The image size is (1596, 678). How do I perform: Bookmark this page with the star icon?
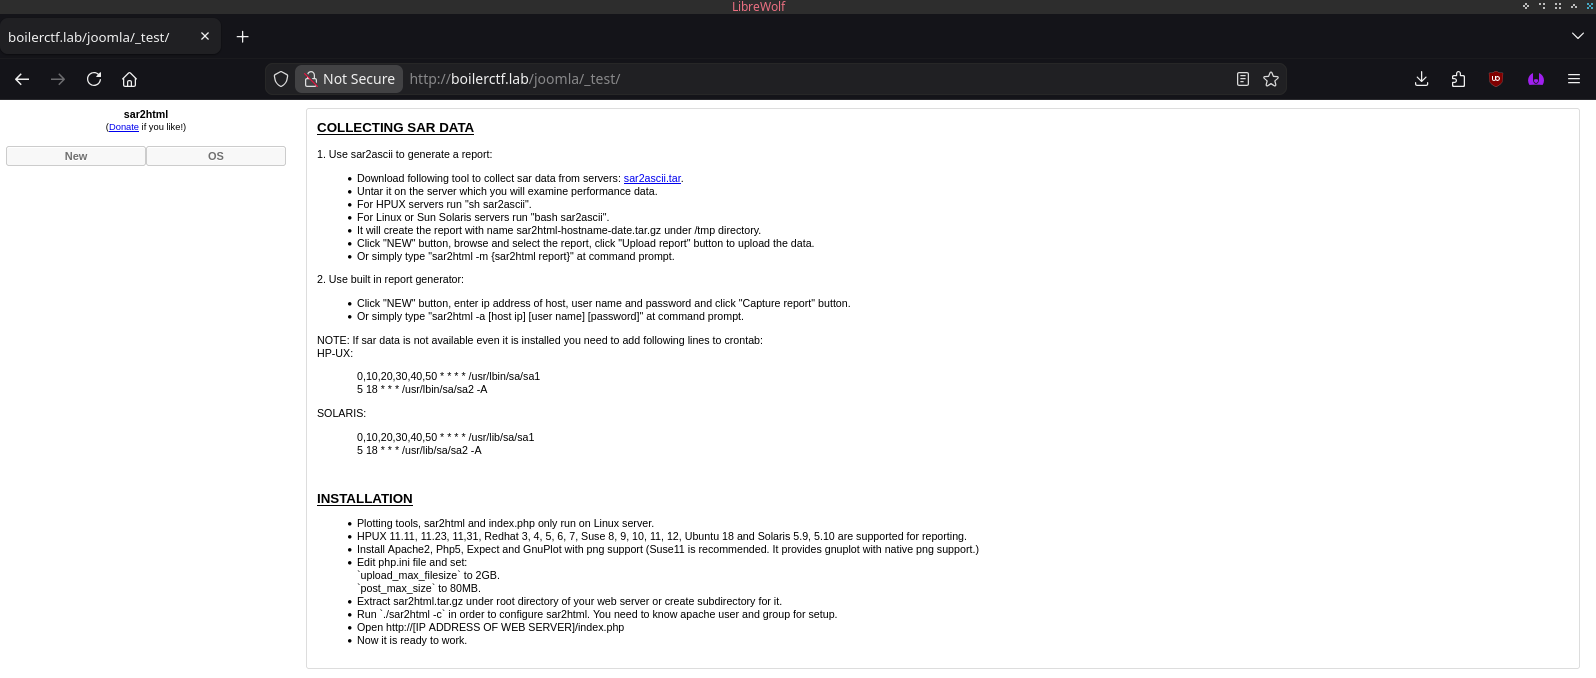pyautogui.click(x=1271, y=79)
